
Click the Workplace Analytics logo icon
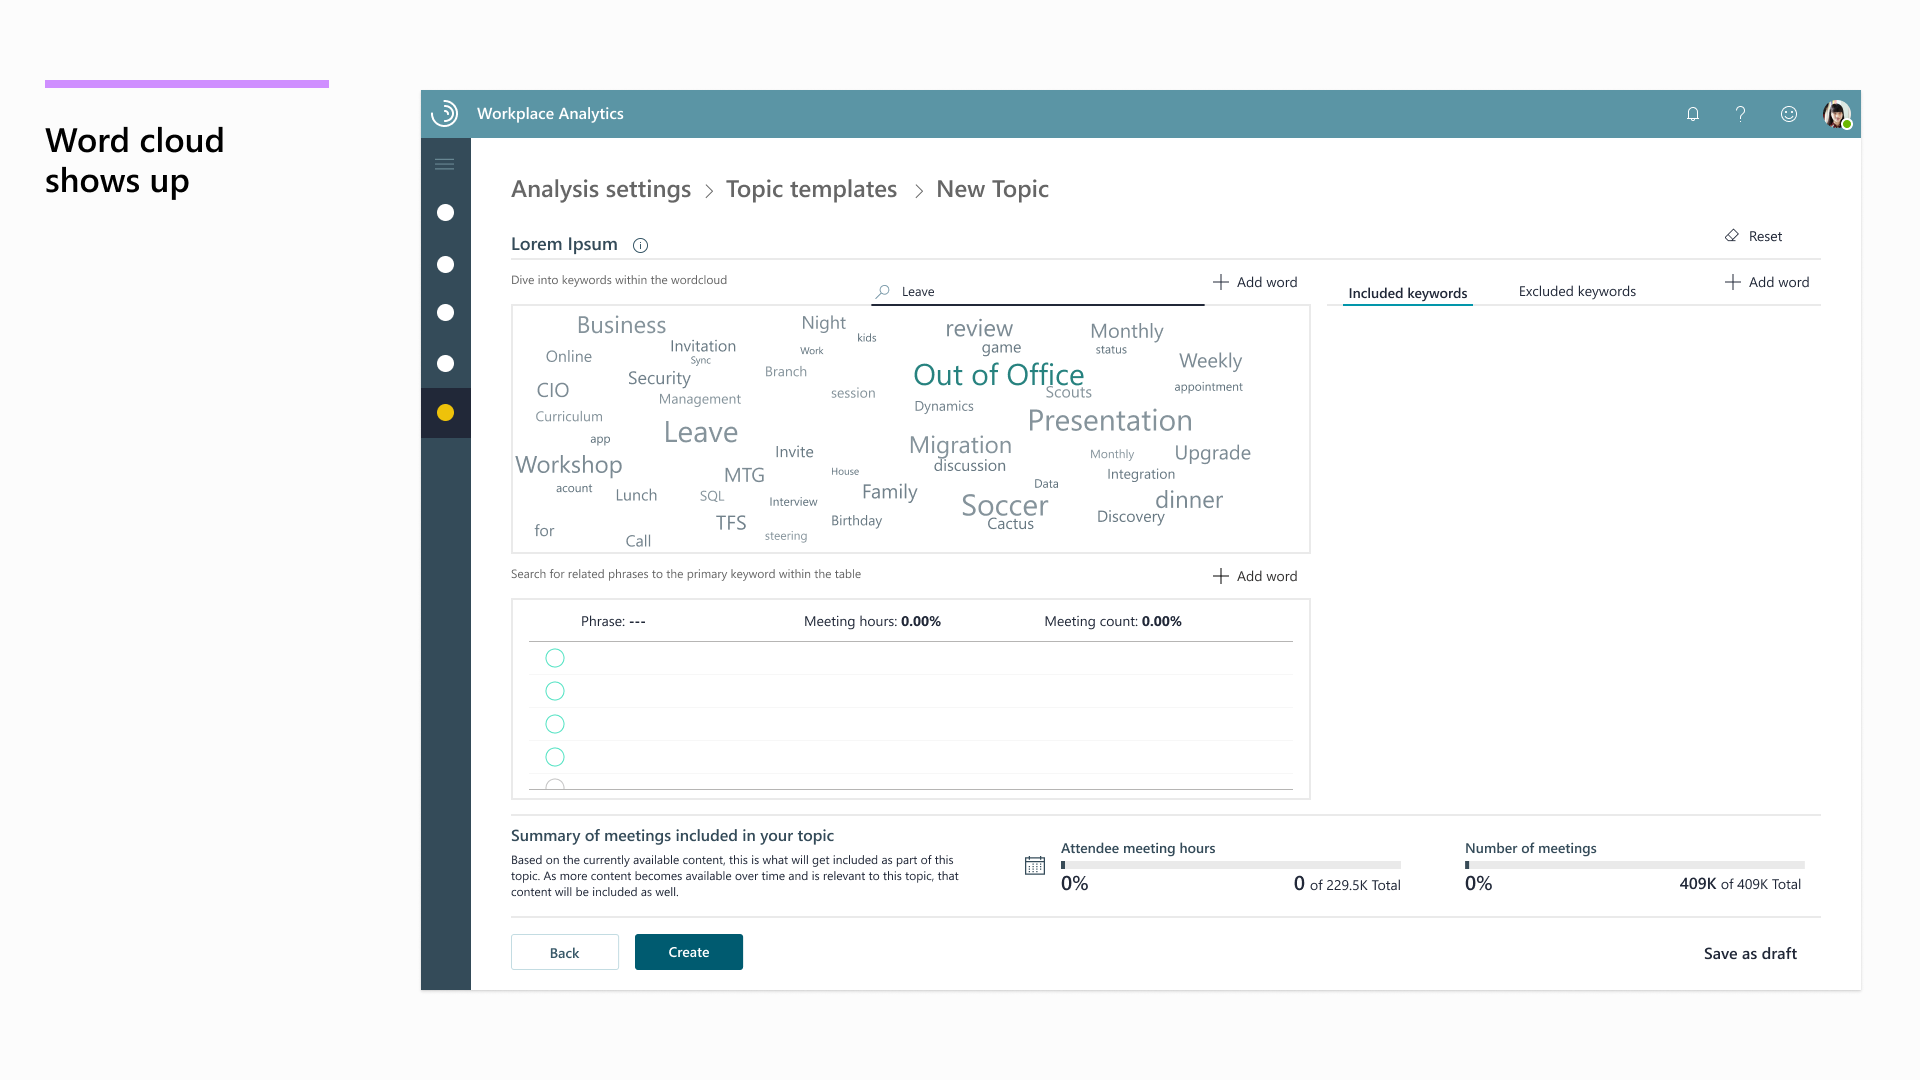click(x=443, y=113)
